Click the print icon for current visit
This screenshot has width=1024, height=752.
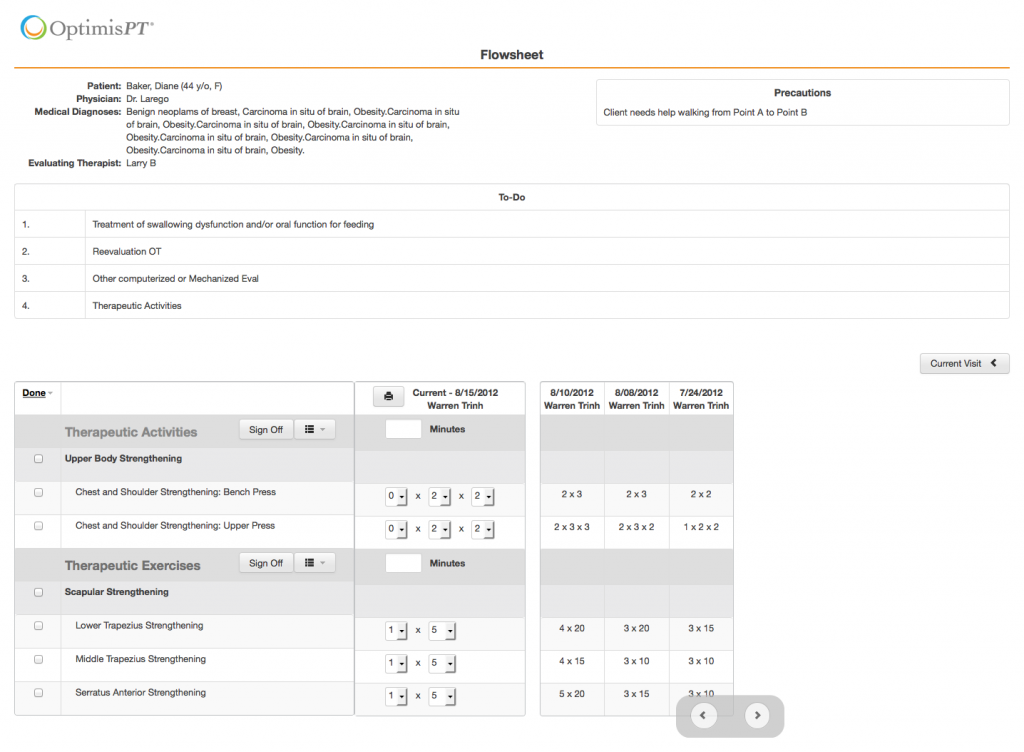point(388,396)
